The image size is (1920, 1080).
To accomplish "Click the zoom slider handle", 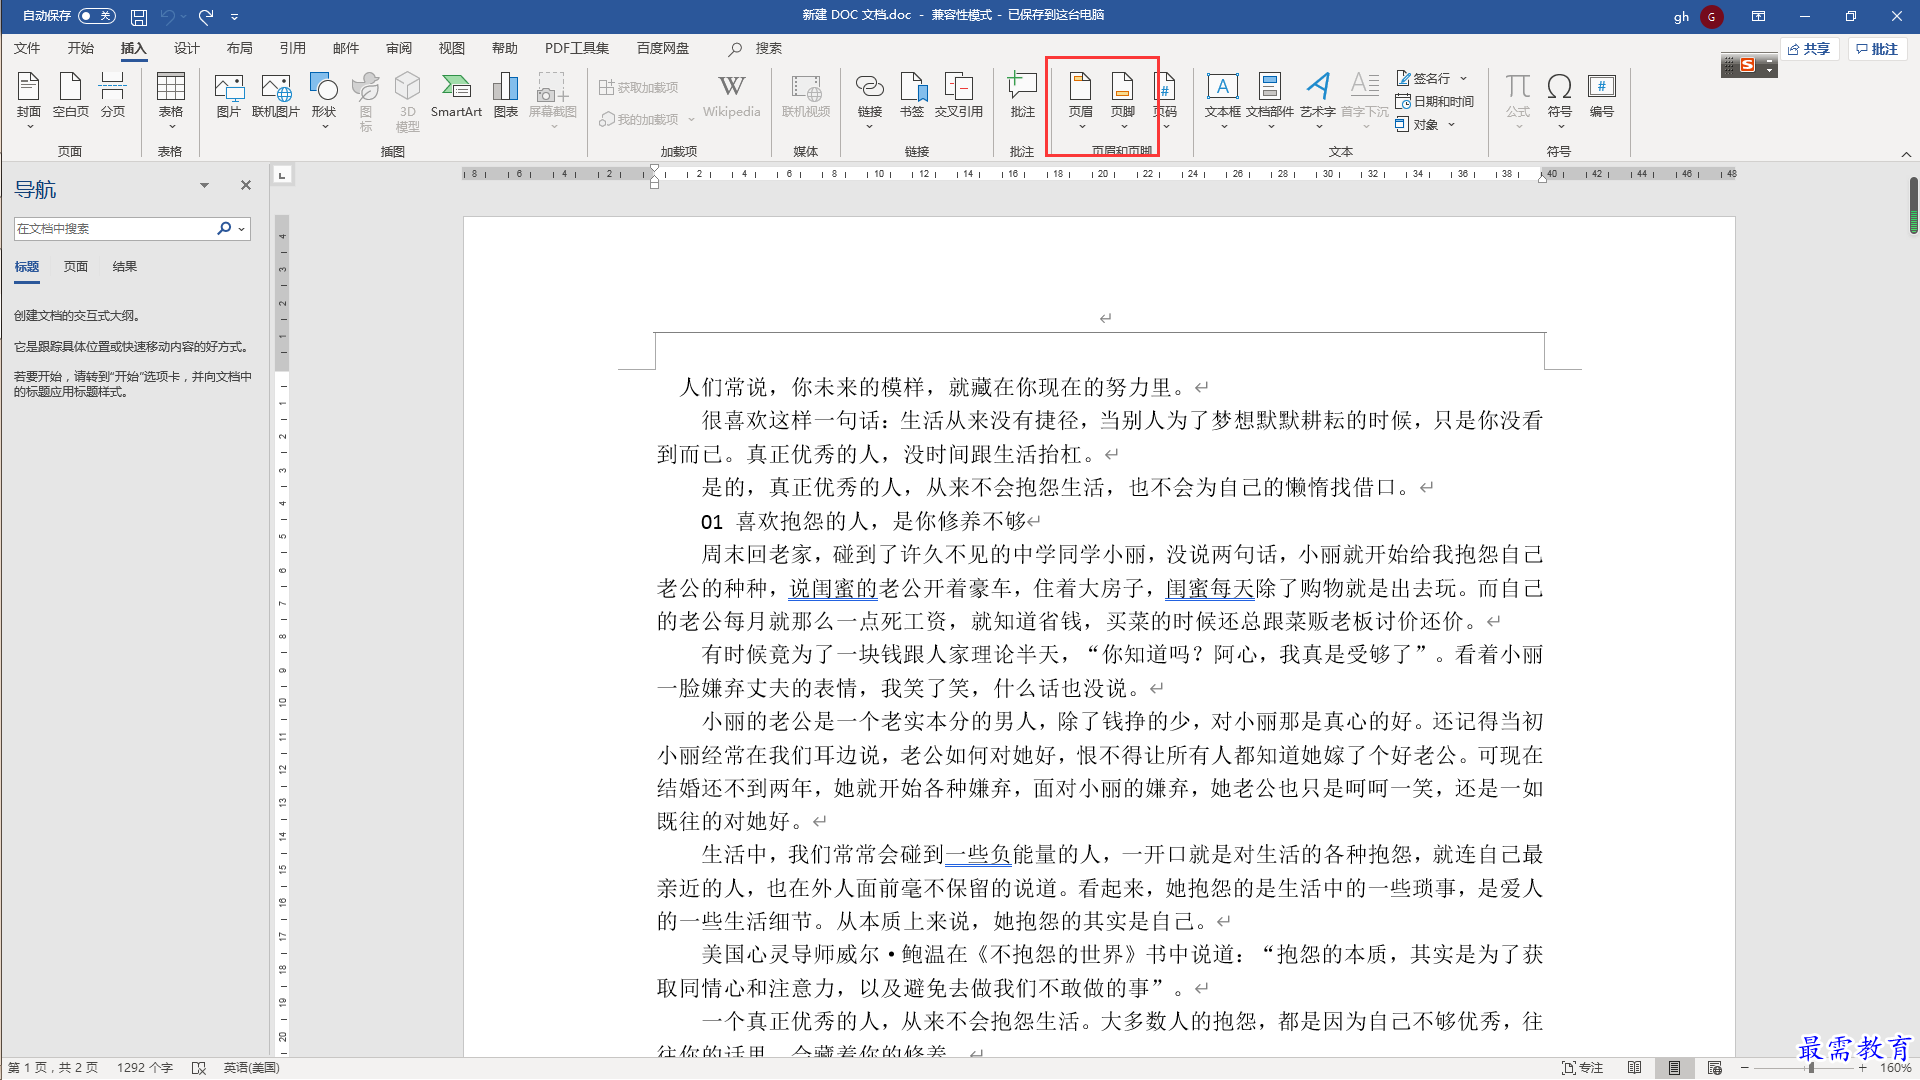I will point(1811,1068).
